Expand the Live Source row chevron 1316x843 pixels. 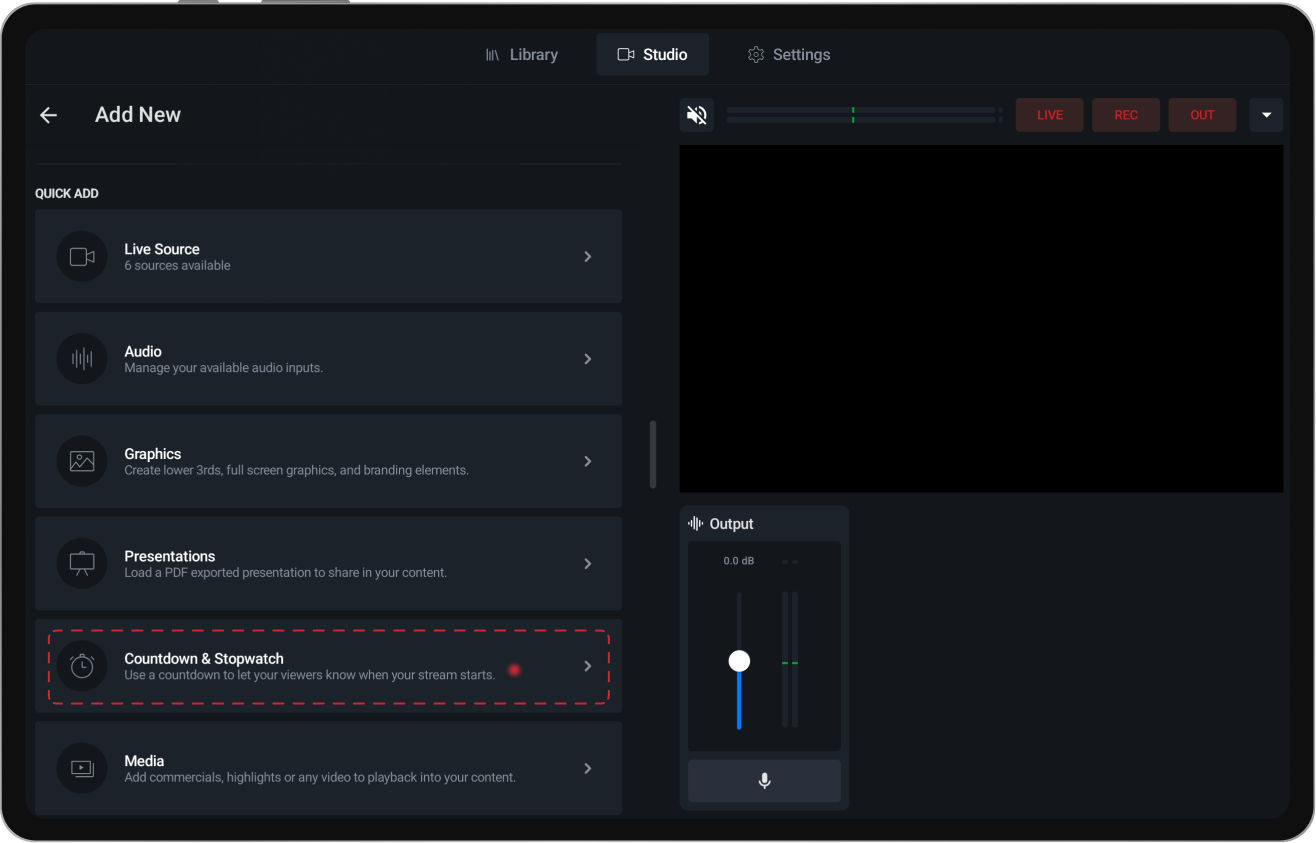(587, 256)
